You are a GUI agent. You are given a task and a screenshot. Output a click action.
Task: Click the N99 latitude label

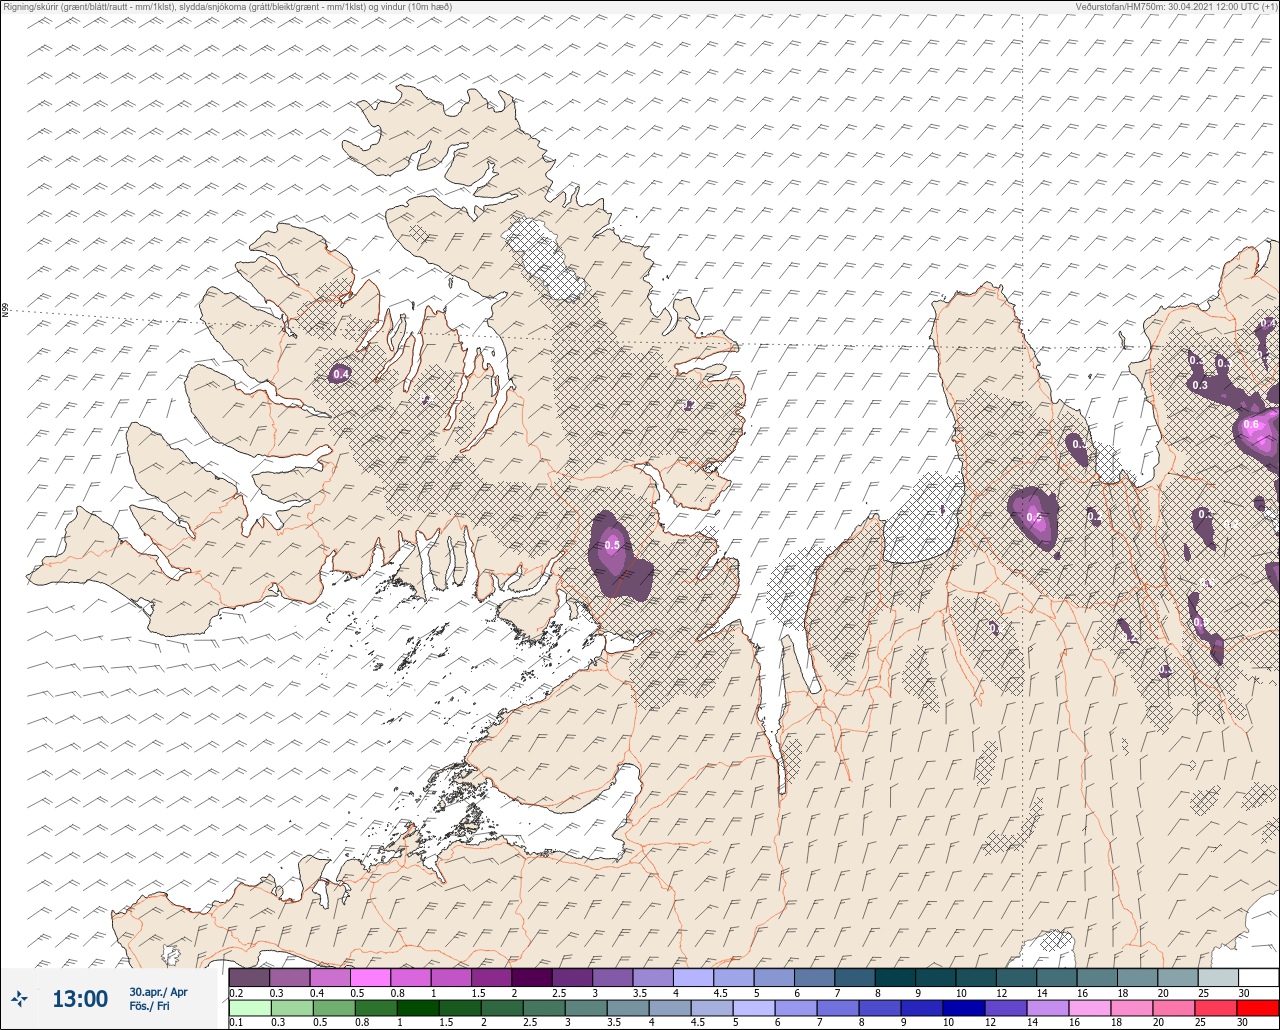coord(5,311)
